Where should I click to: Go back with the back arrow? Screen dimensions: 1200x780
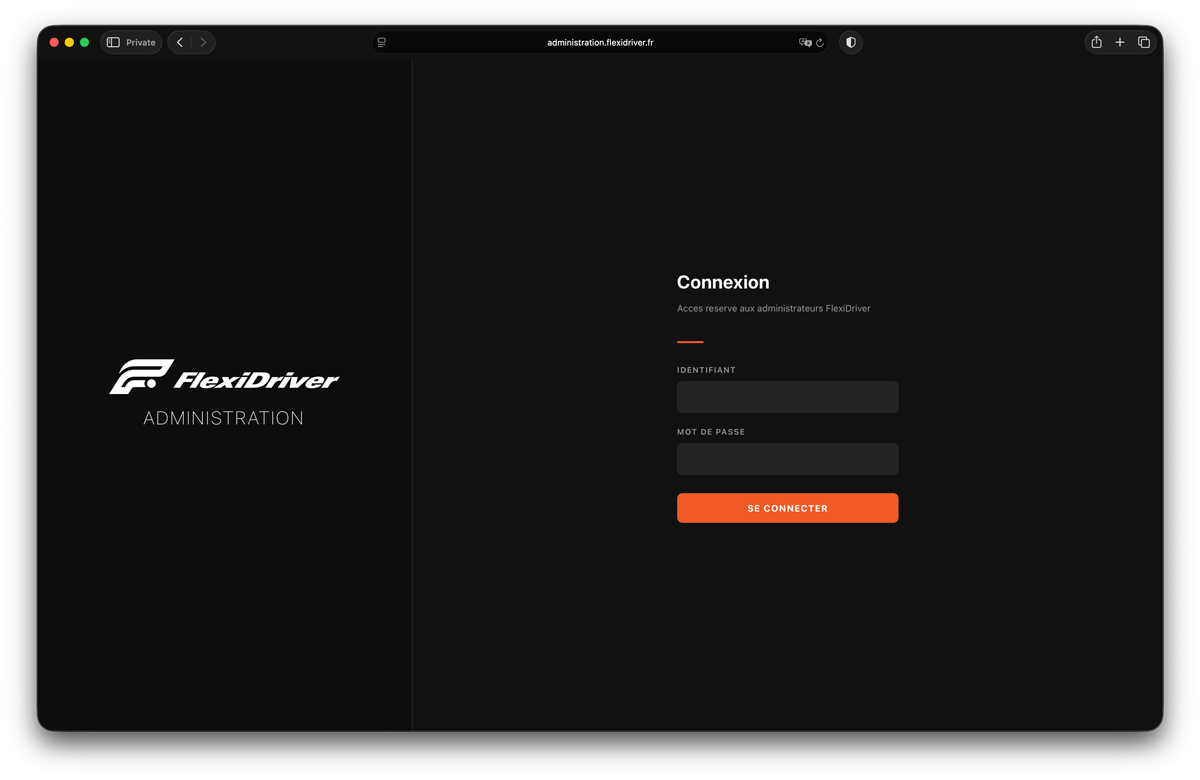180,42
